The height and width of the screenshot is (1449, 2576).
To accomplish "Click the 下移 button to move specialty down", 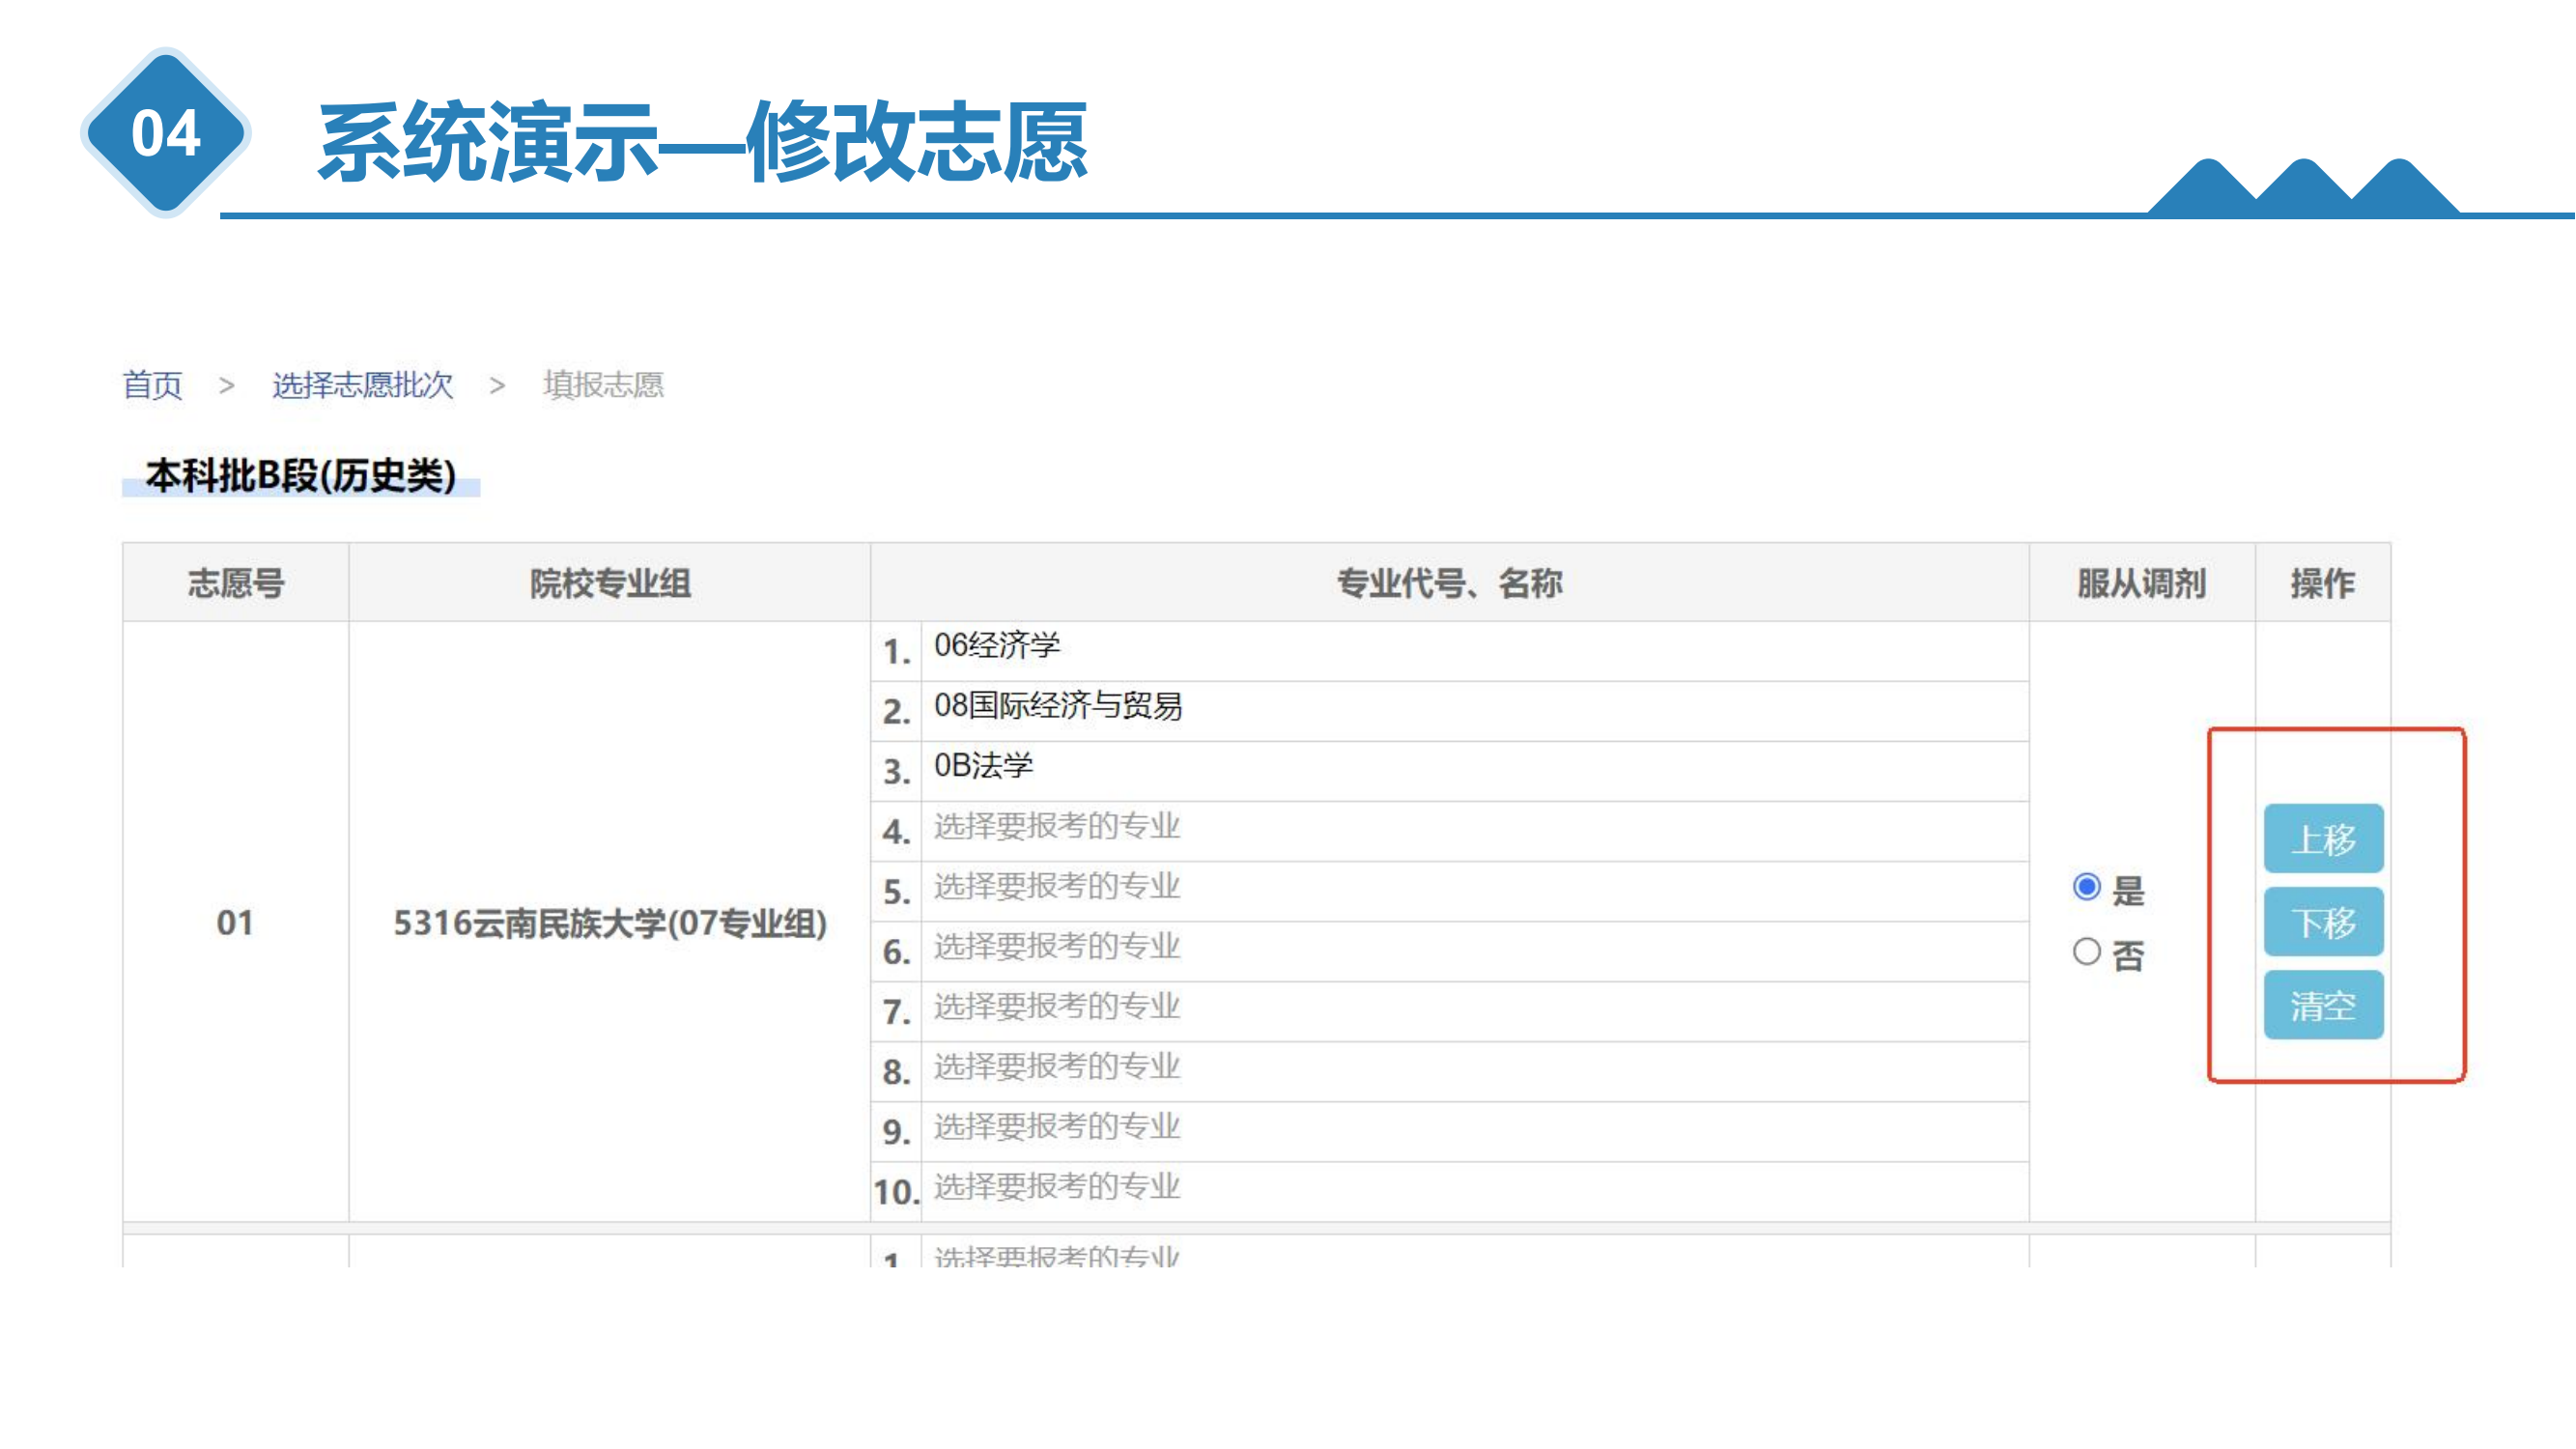I will click(x=2324, y=921).
